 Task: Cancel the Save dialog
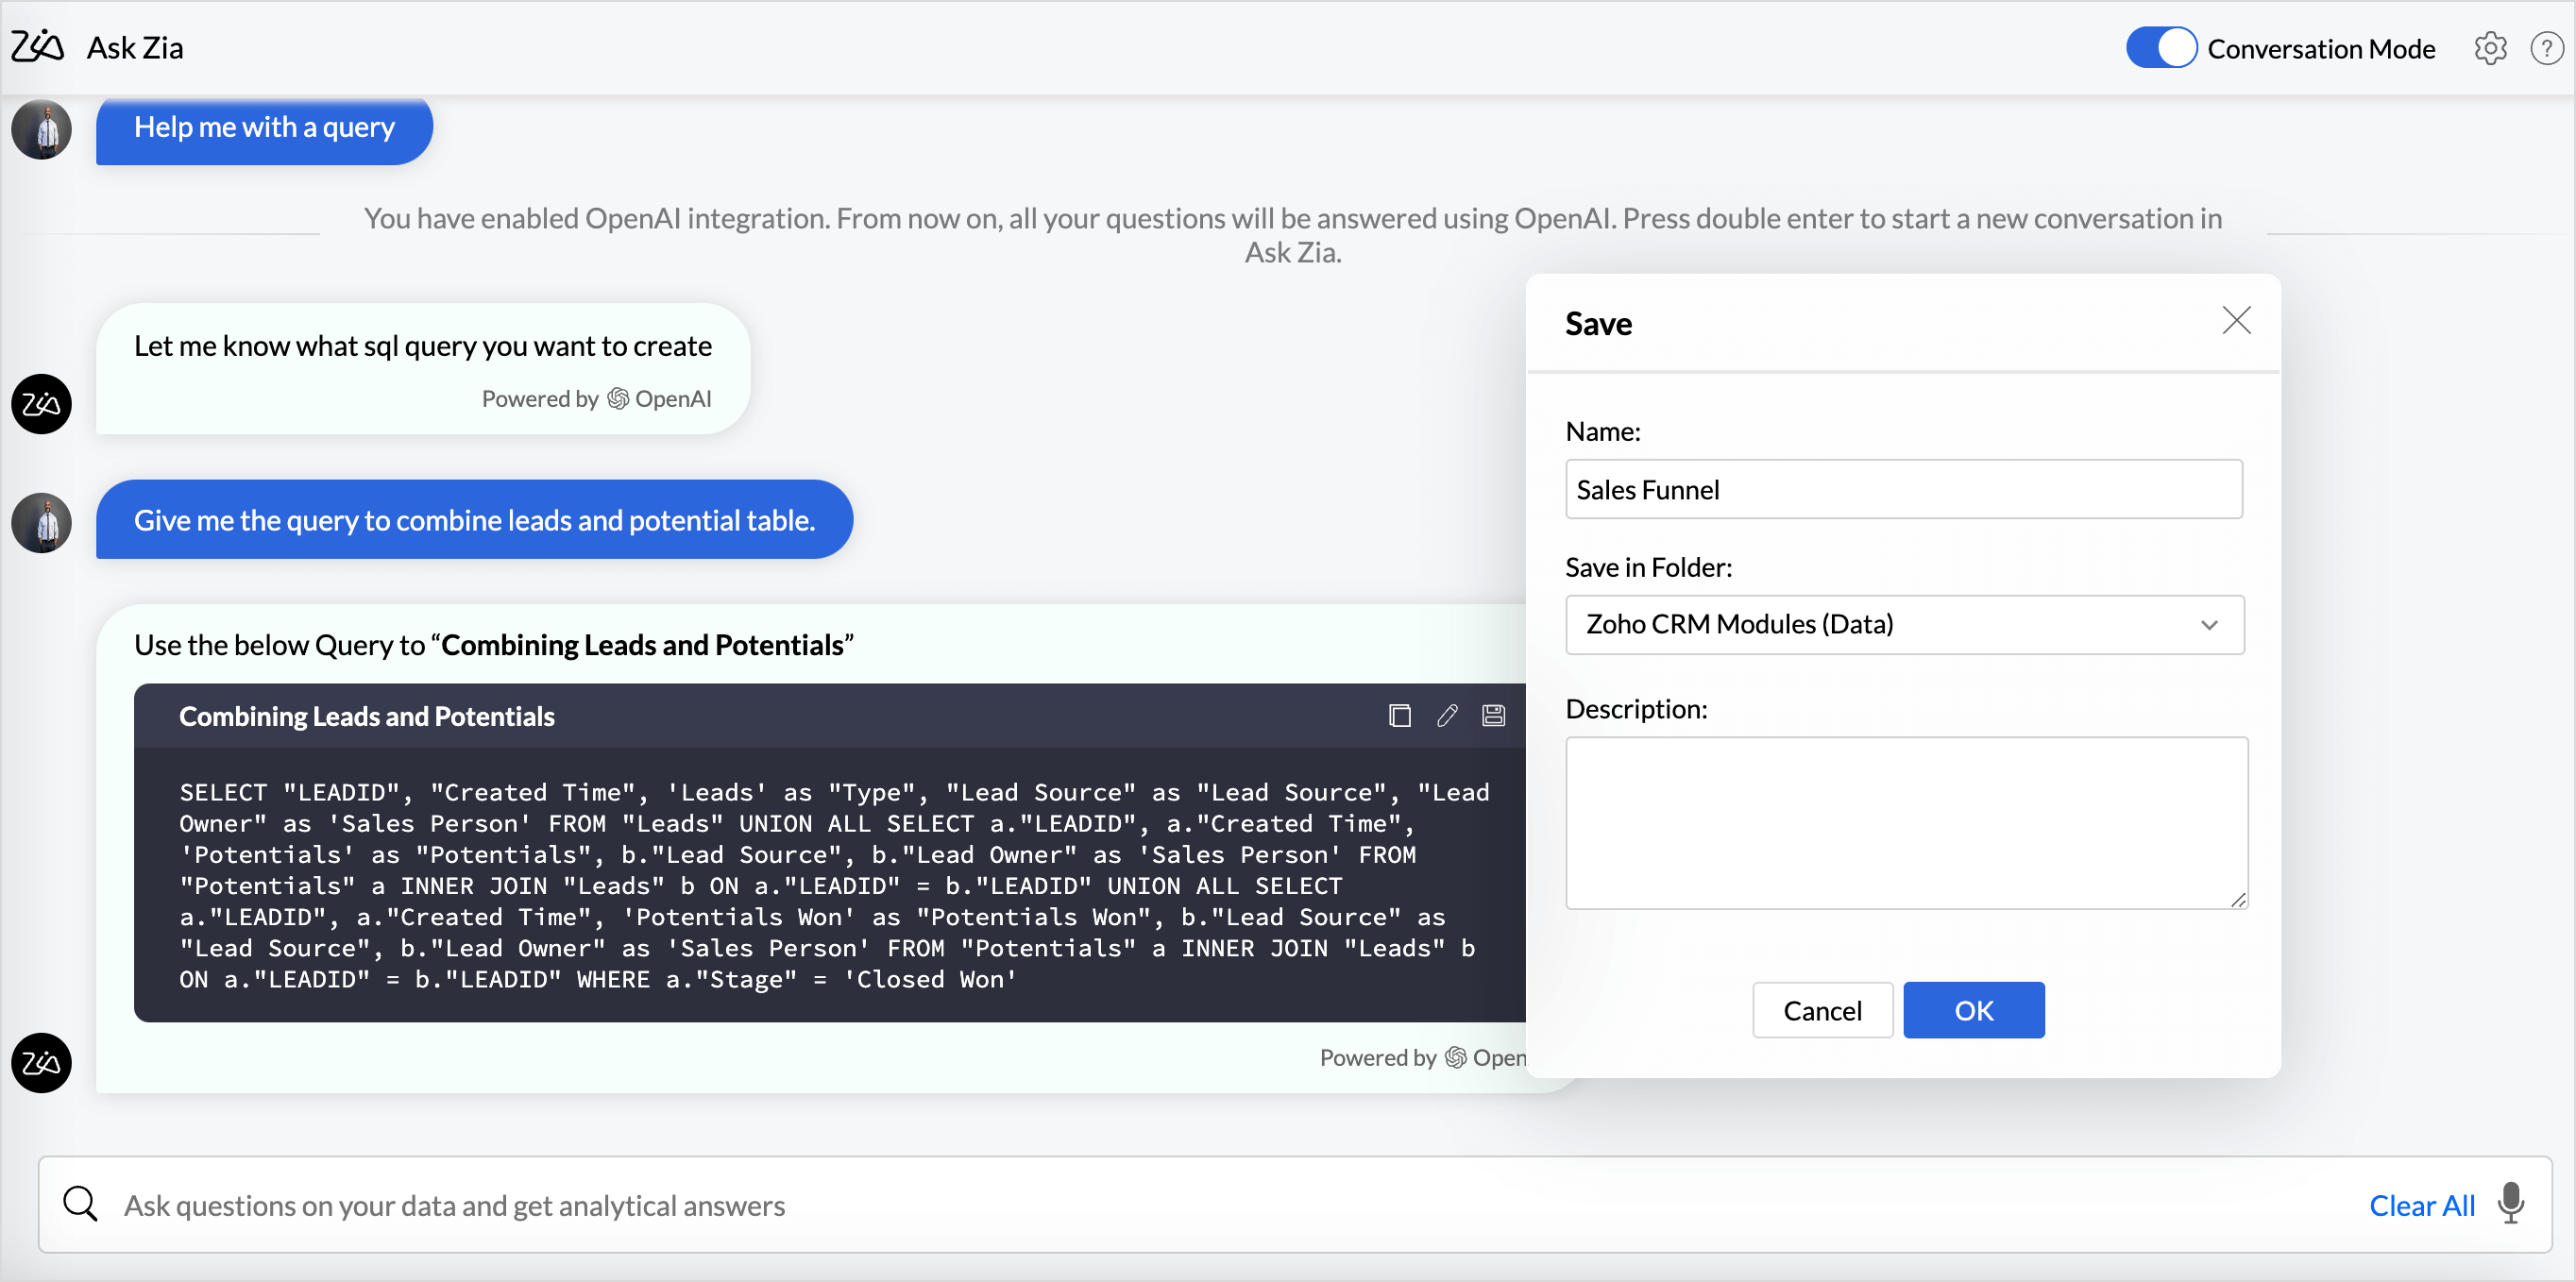point(1822,1010)
